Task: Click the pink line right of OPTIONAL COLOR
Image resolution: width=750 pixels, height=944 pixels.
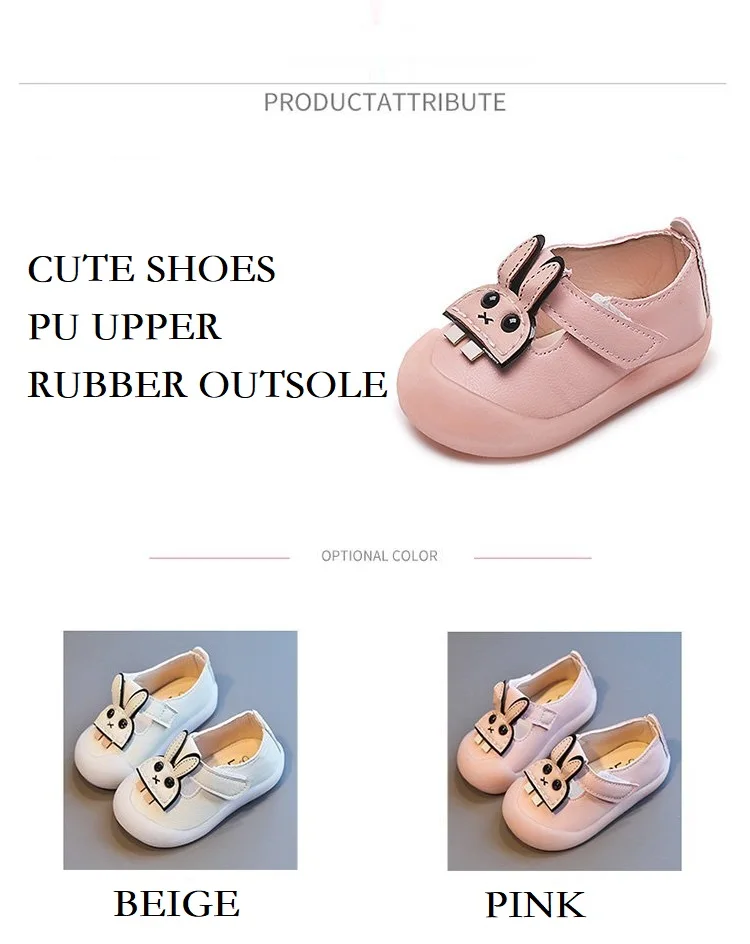Action: [x=533, y=558]
